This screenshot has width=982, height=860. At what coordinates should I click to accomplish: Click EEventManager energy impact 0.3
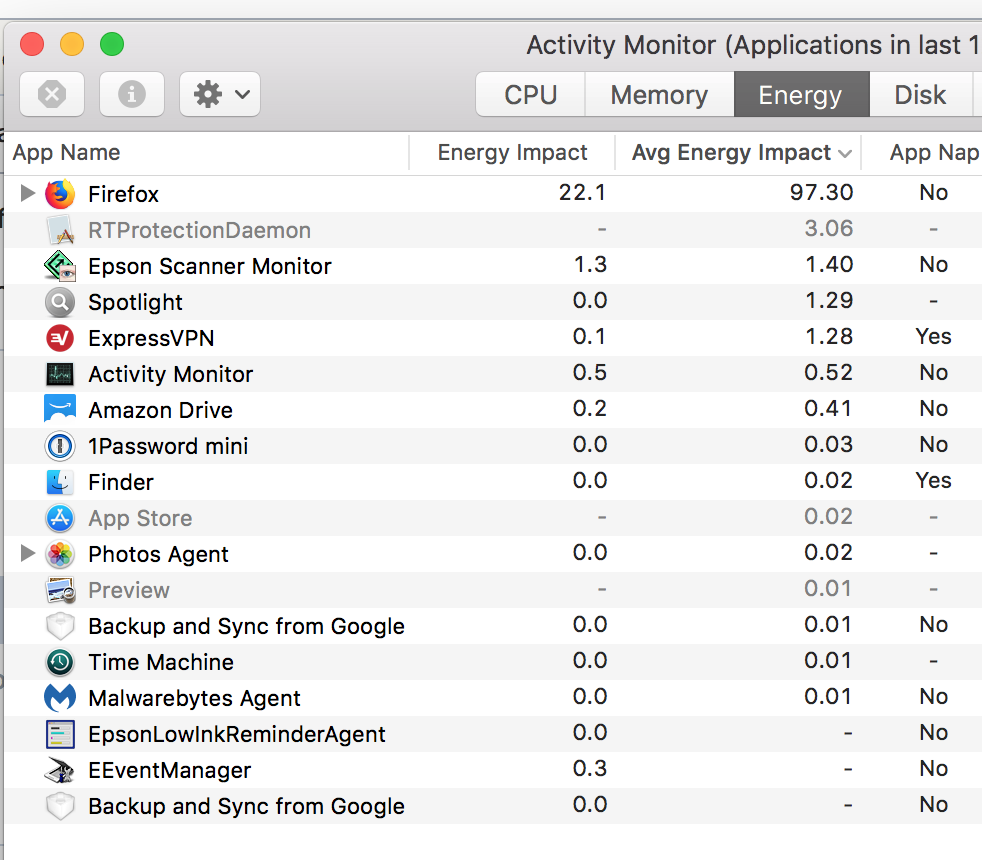(x=590, y=768)
